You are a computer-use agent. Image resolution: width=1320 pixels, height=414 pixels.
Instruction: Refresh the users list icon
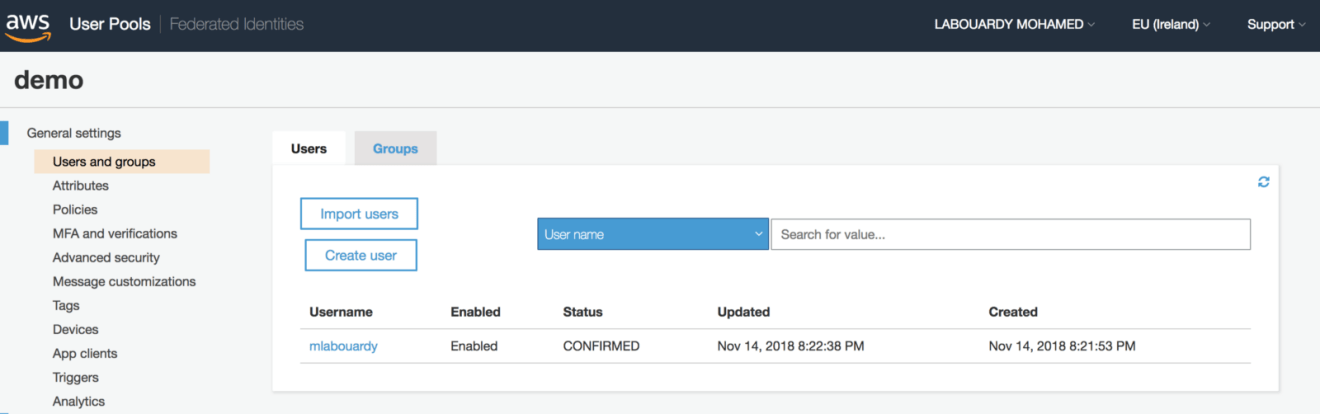tap(1264, 182)
